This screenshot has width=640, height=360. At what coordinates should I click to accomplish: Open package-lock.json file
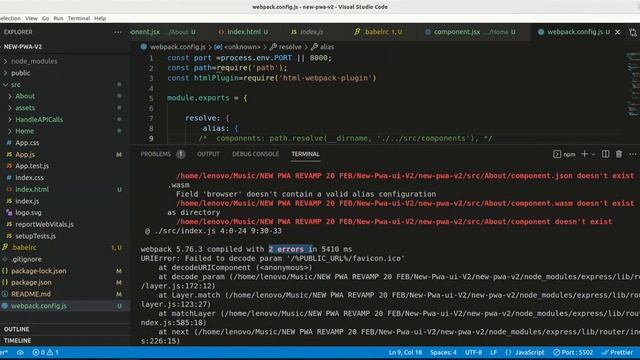(38, 271)
